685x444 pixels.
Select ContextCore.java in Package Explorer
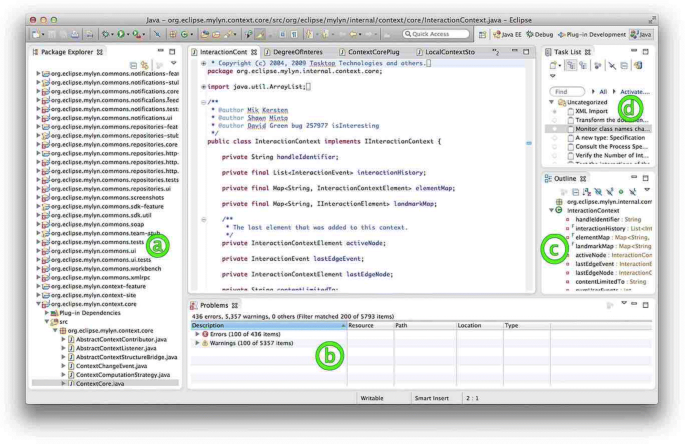[x=99, y=383]
